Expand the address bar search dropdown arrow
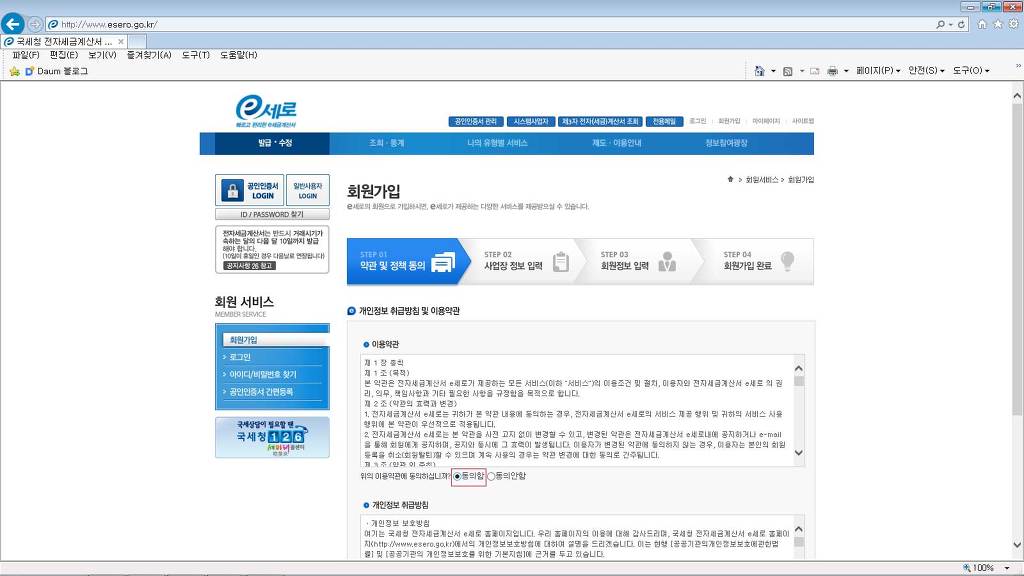 950,24
